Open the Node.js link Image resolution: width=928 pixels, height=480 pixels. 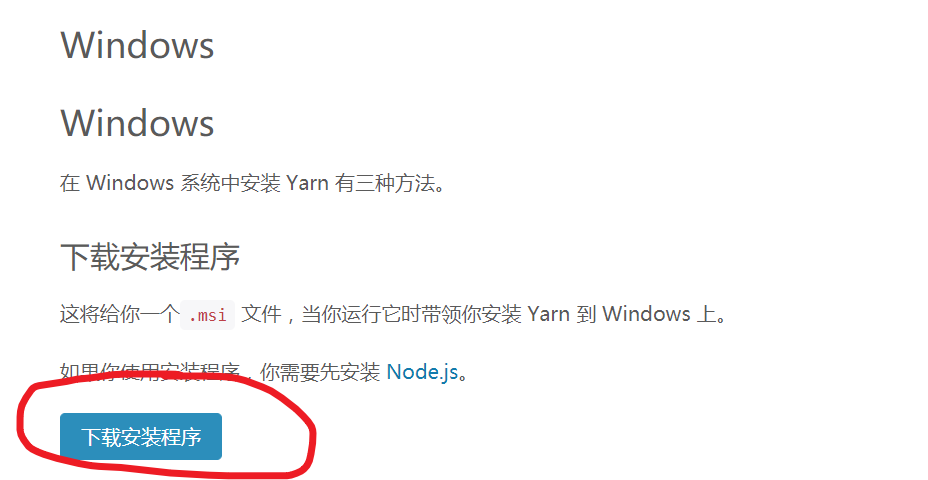pos(423,372)
